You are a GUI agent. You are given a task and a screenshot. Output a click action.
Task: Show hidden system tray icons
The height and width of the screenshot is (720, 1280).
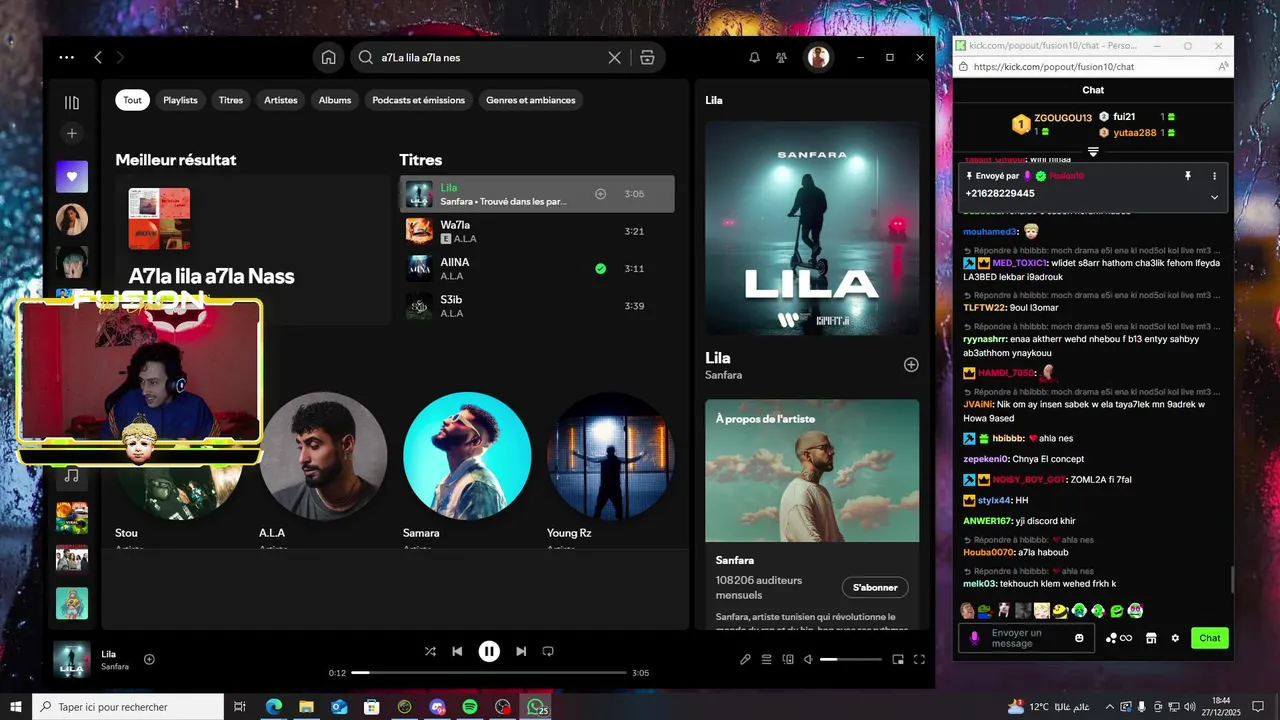tap(1109, 707)
